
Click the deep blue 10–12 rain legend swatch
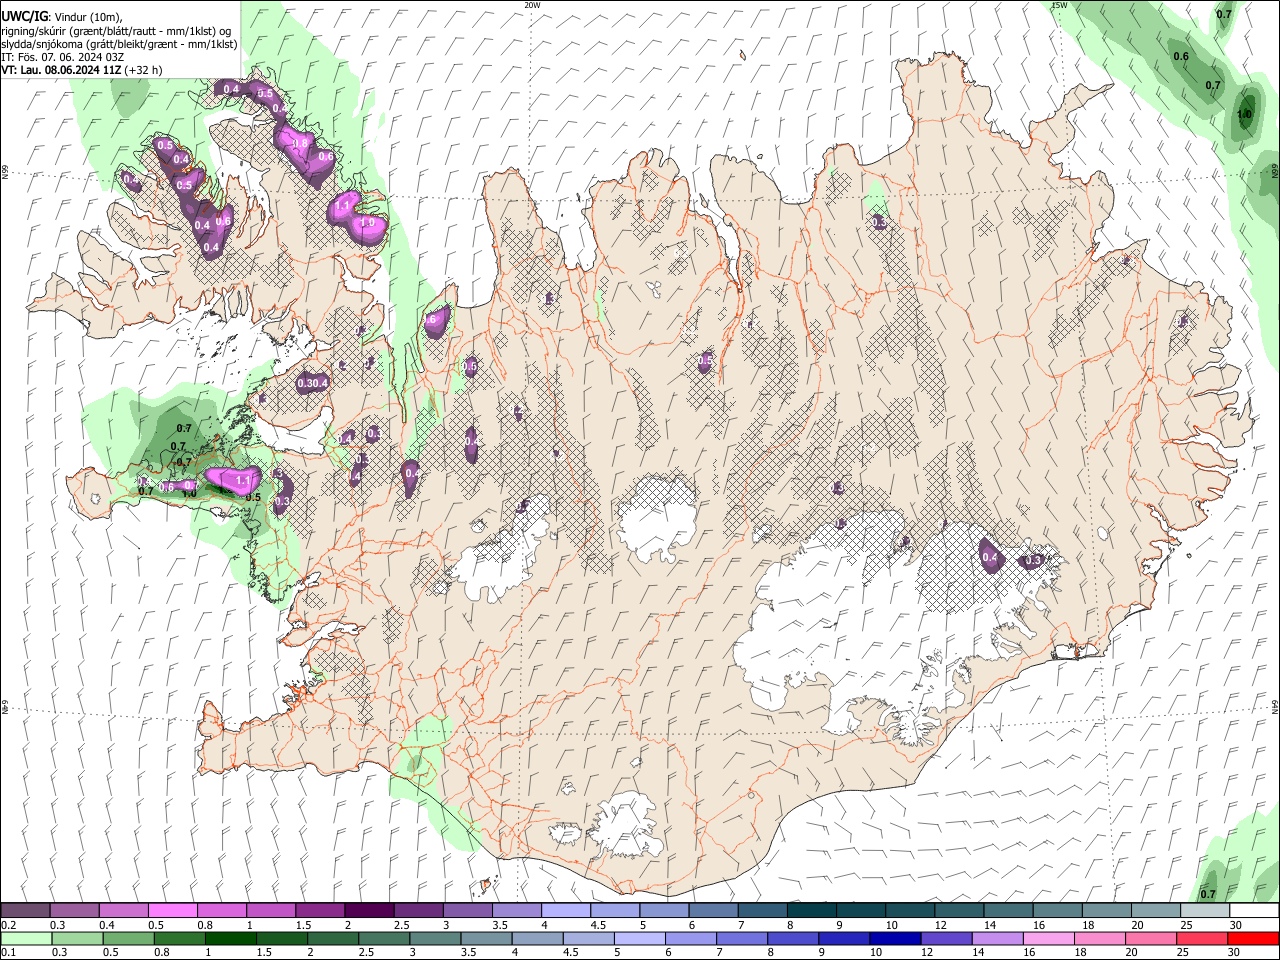click(x=895, y=939)
